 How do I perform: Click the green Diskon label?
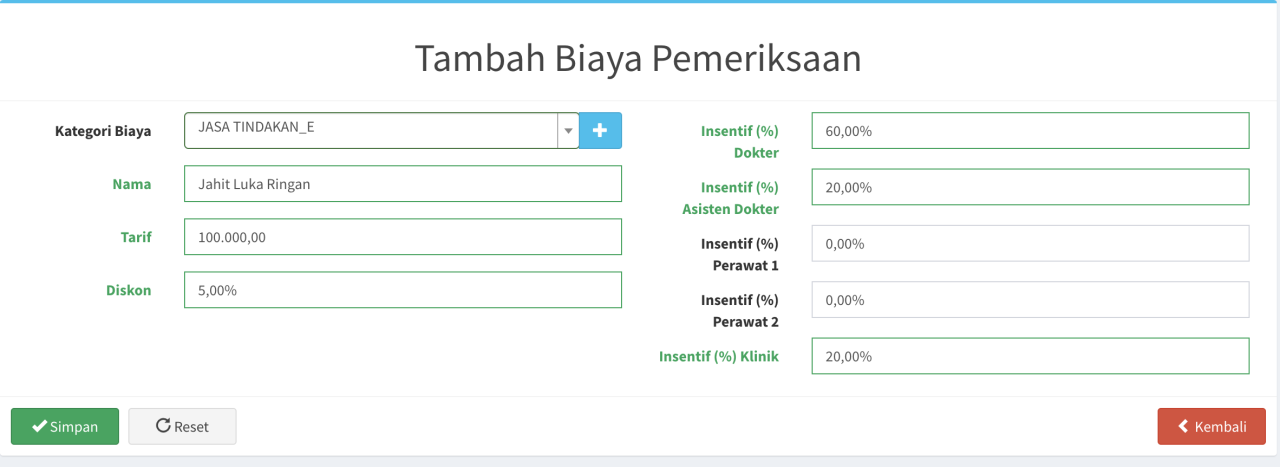[129, 290]
